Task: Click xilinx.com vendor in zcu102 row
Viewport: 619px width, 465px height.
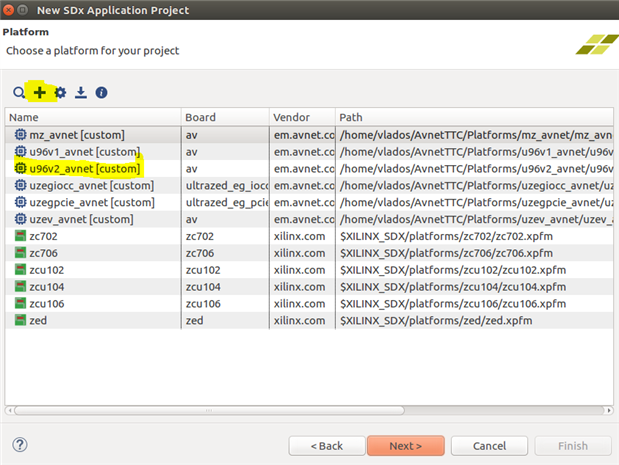Action: tap(300, 270)
